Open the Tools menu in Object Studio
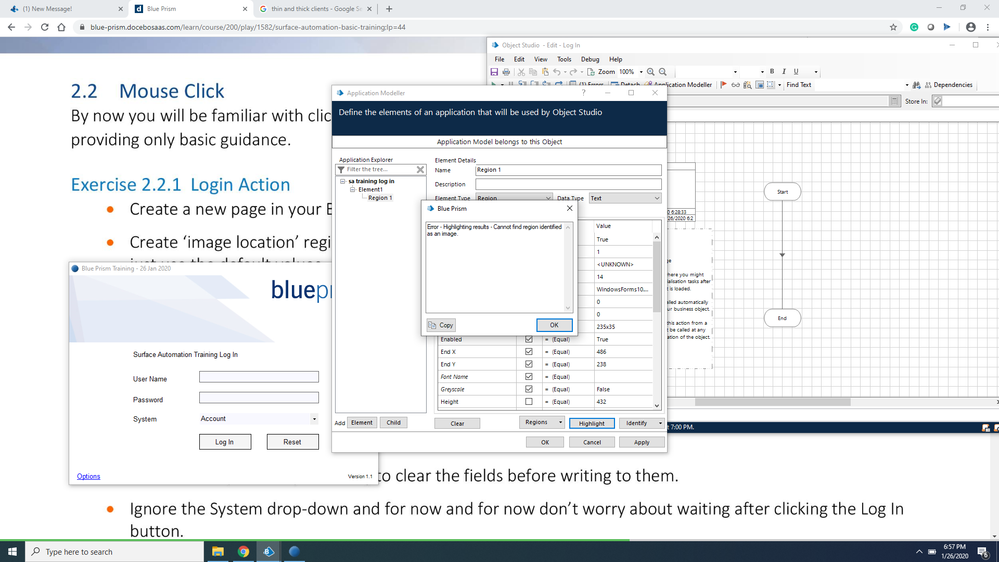The width and height of the screenshot is (999, 562). [x=564, y=59]
